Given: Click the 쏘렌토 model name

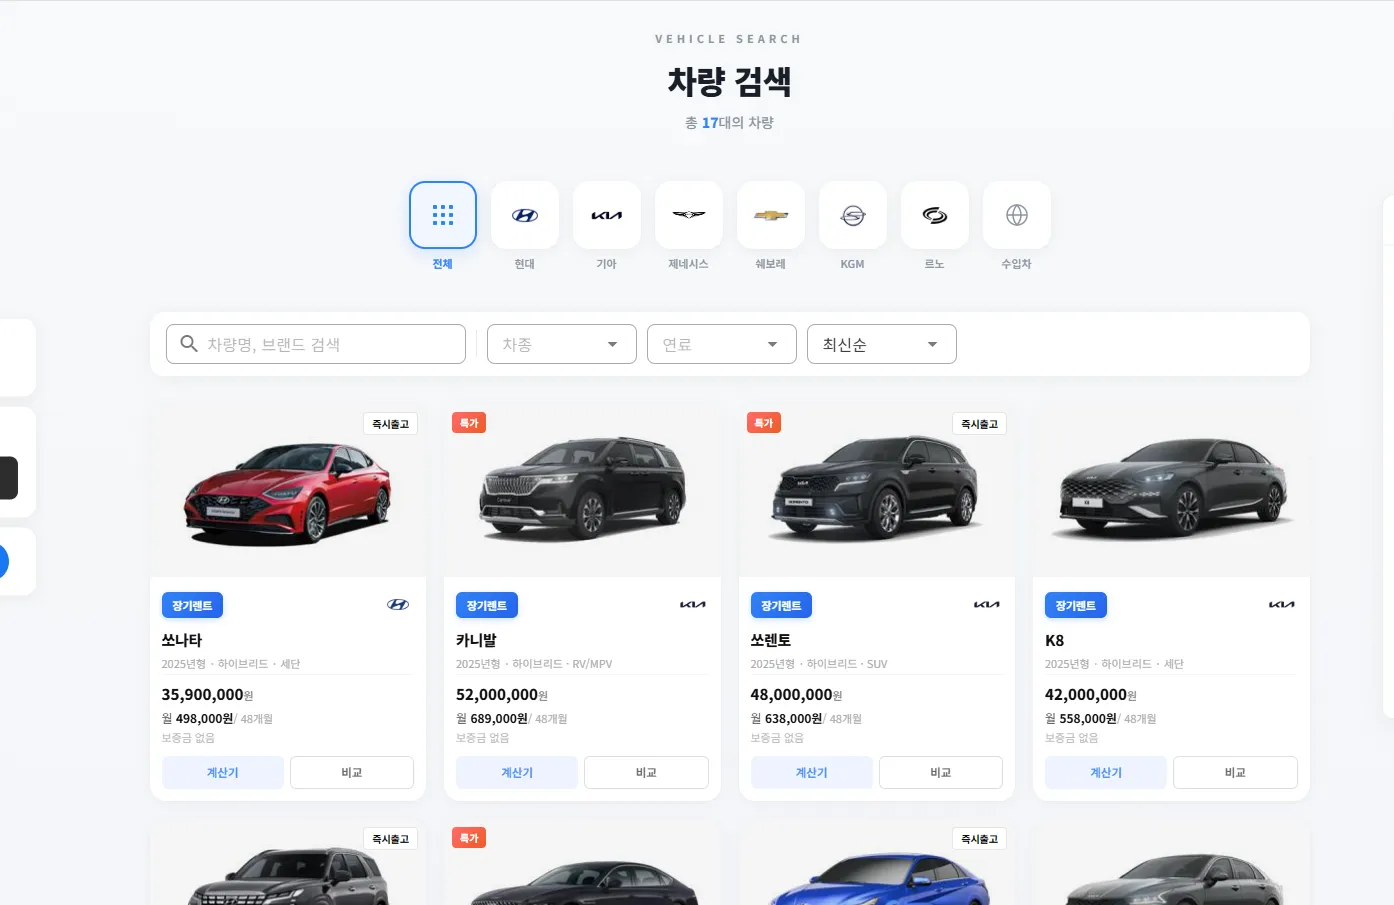Looking at the screenshot, I should click(x=771, y=640).
